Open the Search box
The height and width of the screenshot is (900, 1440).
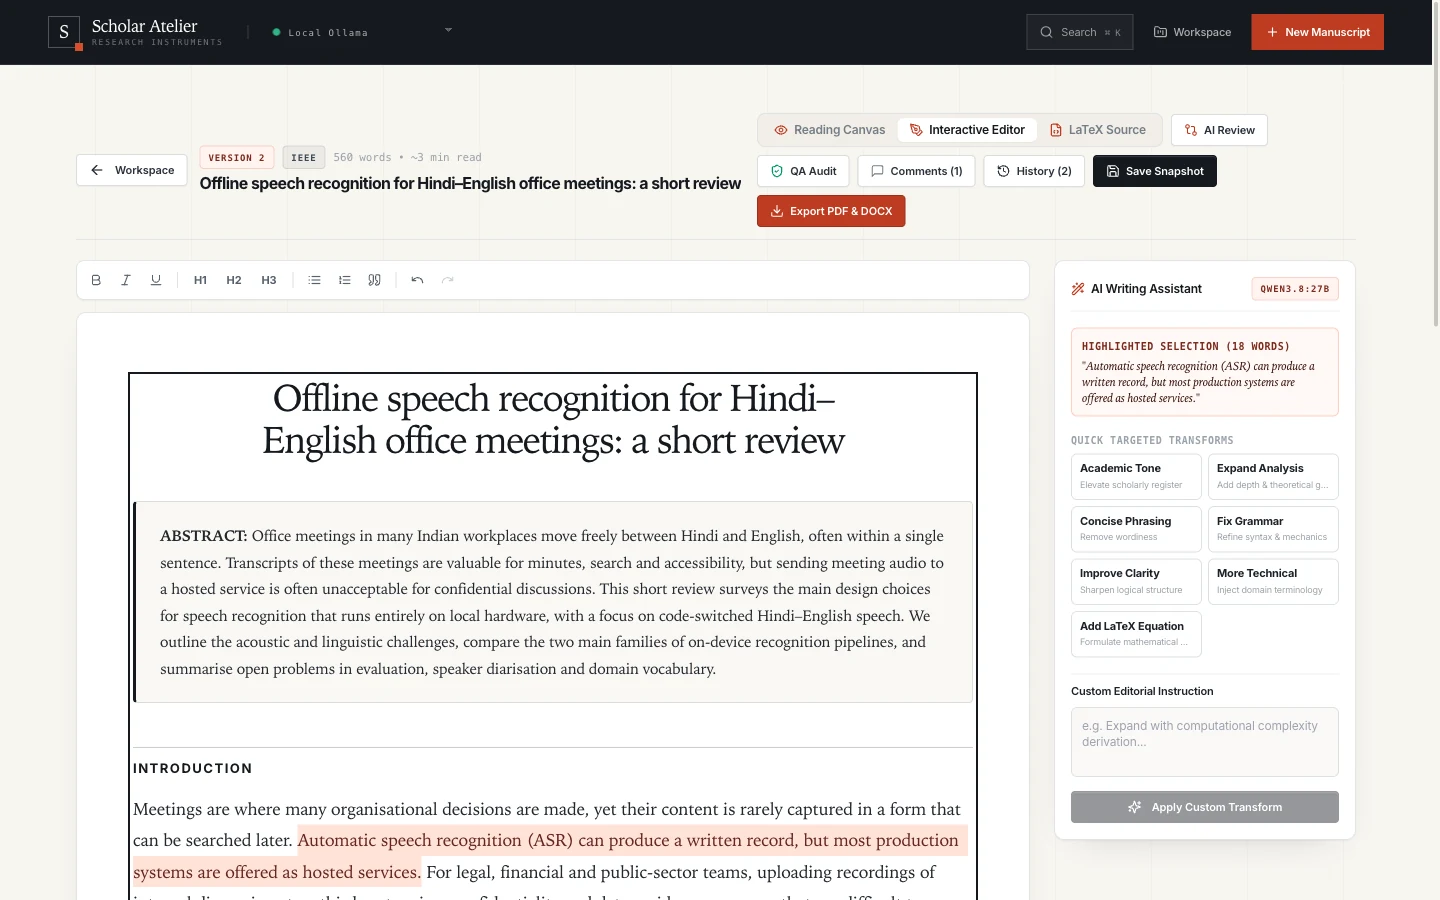[1079, 32]
